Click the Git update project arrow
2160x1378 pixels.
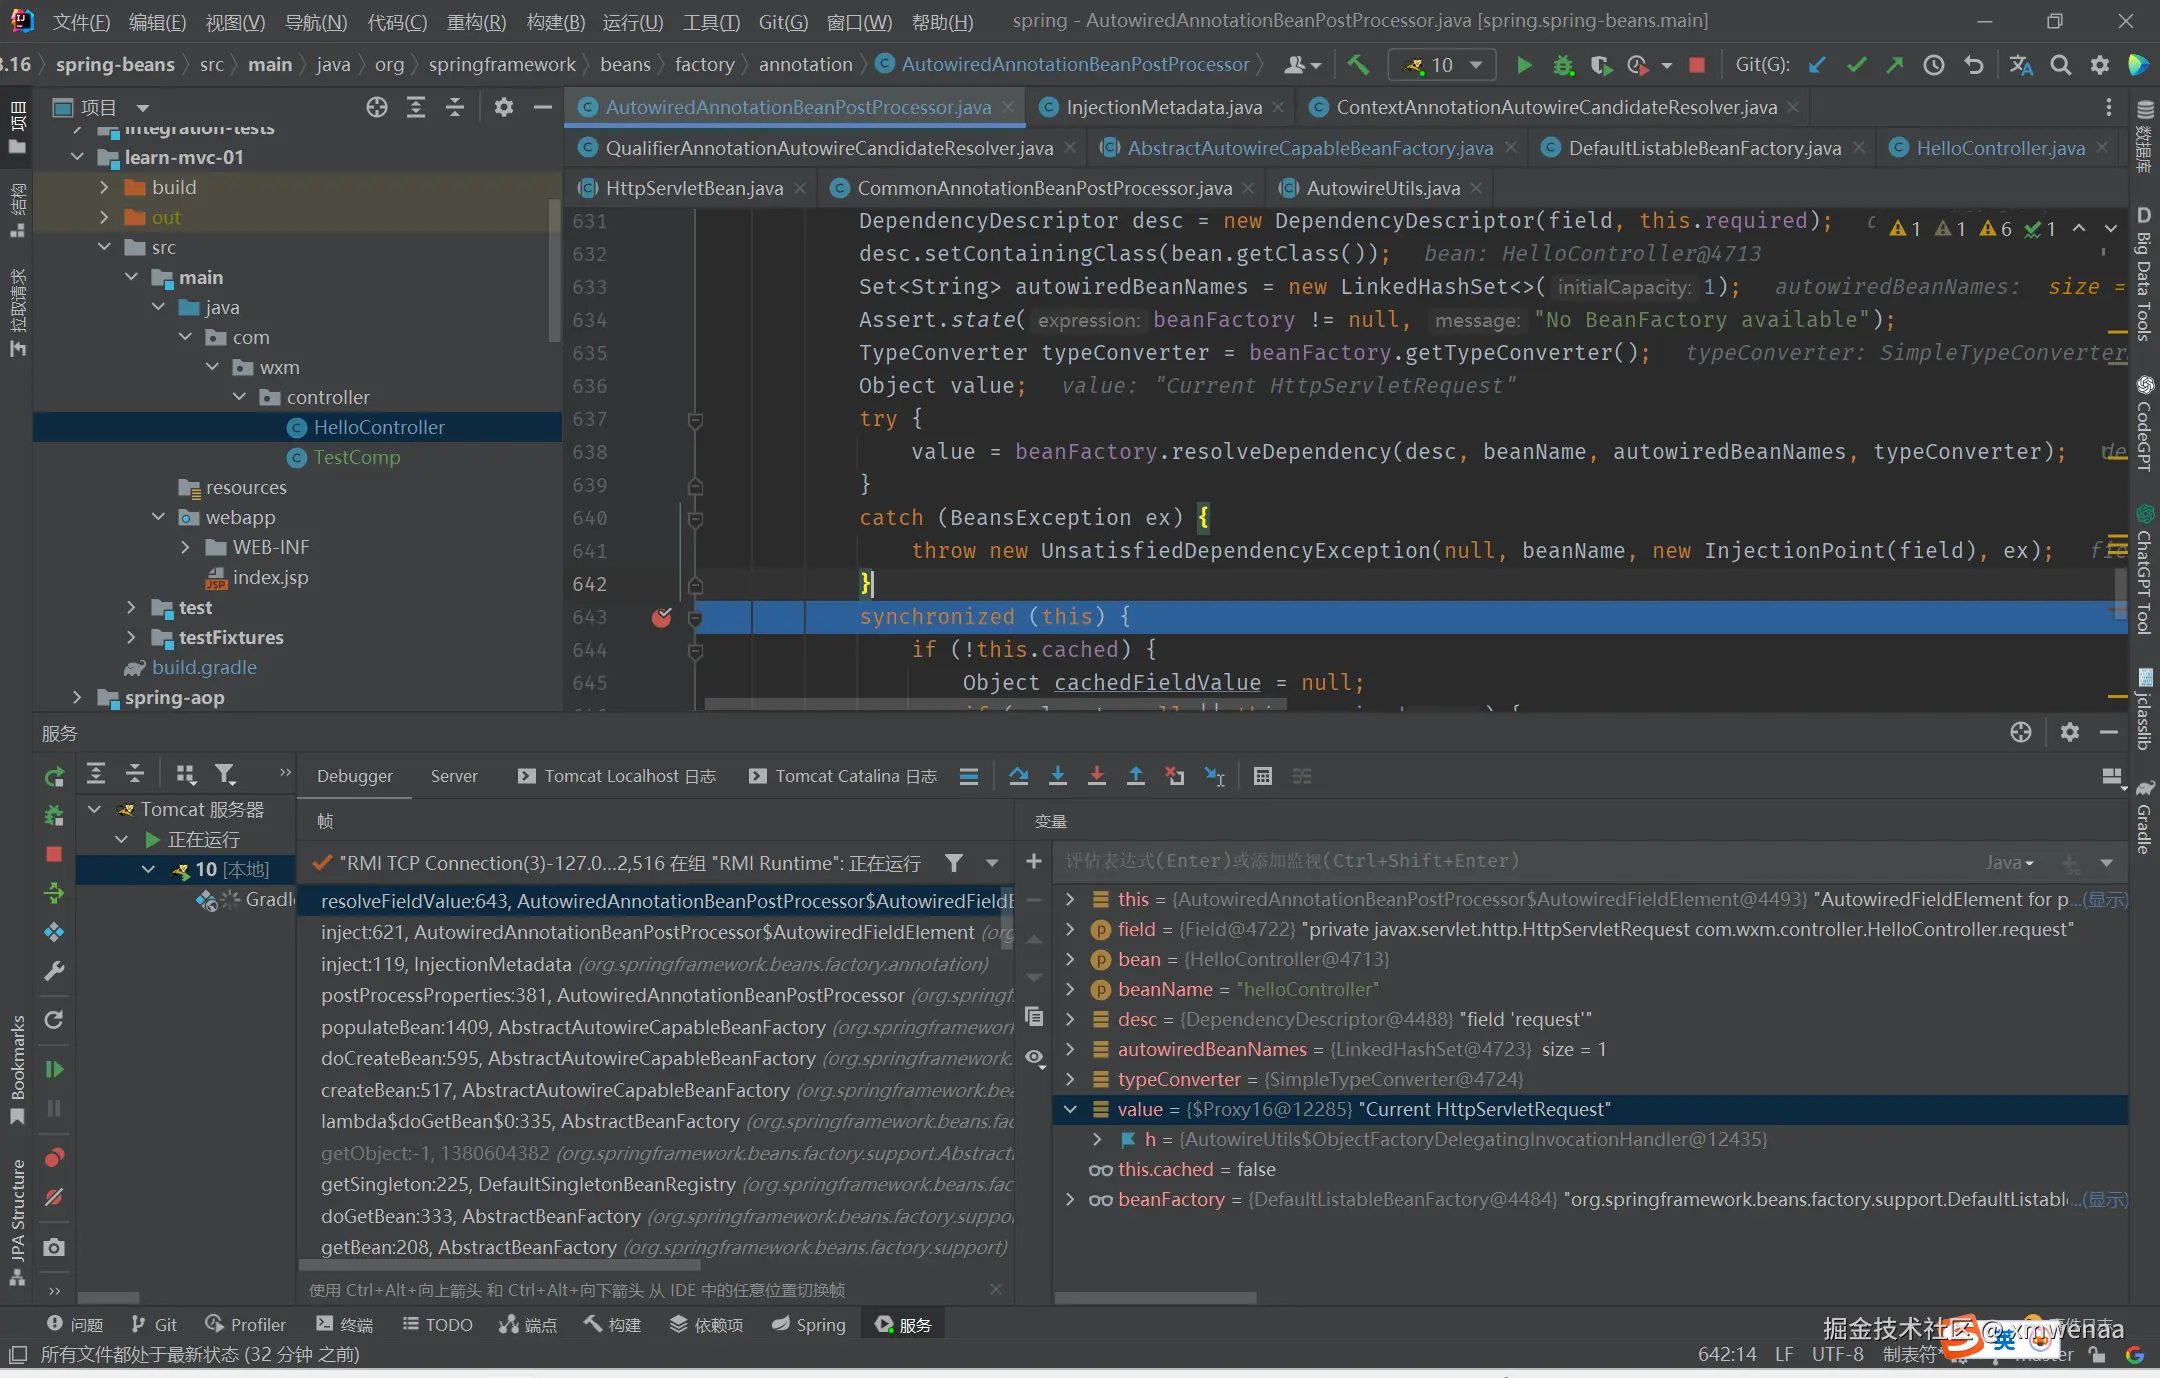pos(1817,65)
